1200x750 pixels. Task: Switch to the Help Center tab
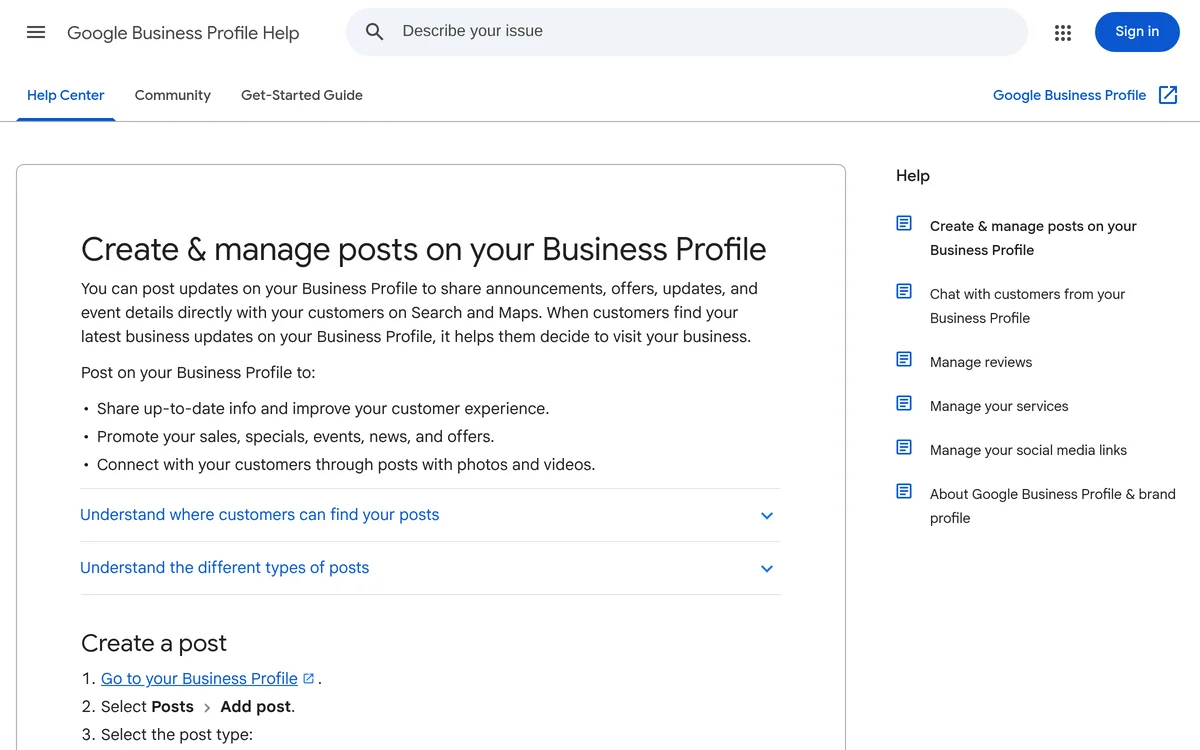pos(66,95)
